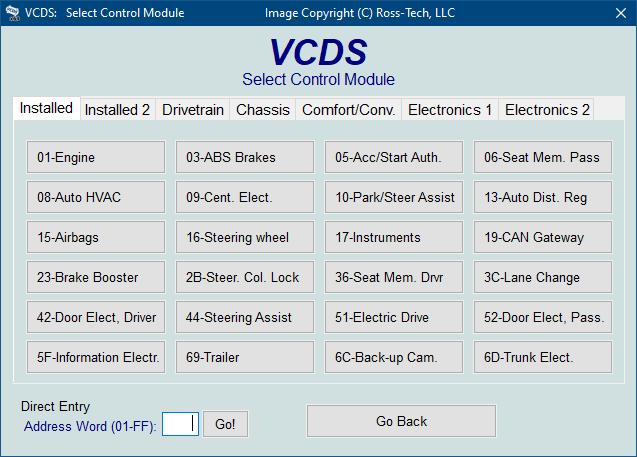Viewport: 637px width, 457px height.
Task: Select the 03-ABS Brakes module
Action: 245,157
